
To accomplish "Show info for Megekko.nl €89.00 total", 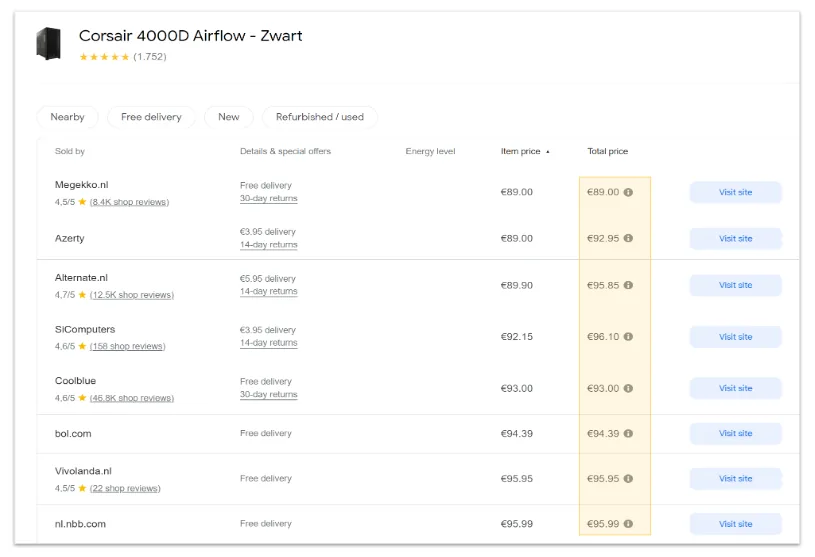I will (628, 192).
